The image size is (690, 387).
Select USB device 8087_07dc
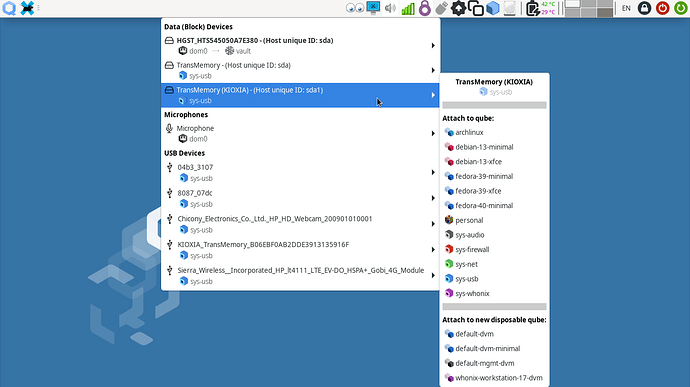[x=300, y=198]
